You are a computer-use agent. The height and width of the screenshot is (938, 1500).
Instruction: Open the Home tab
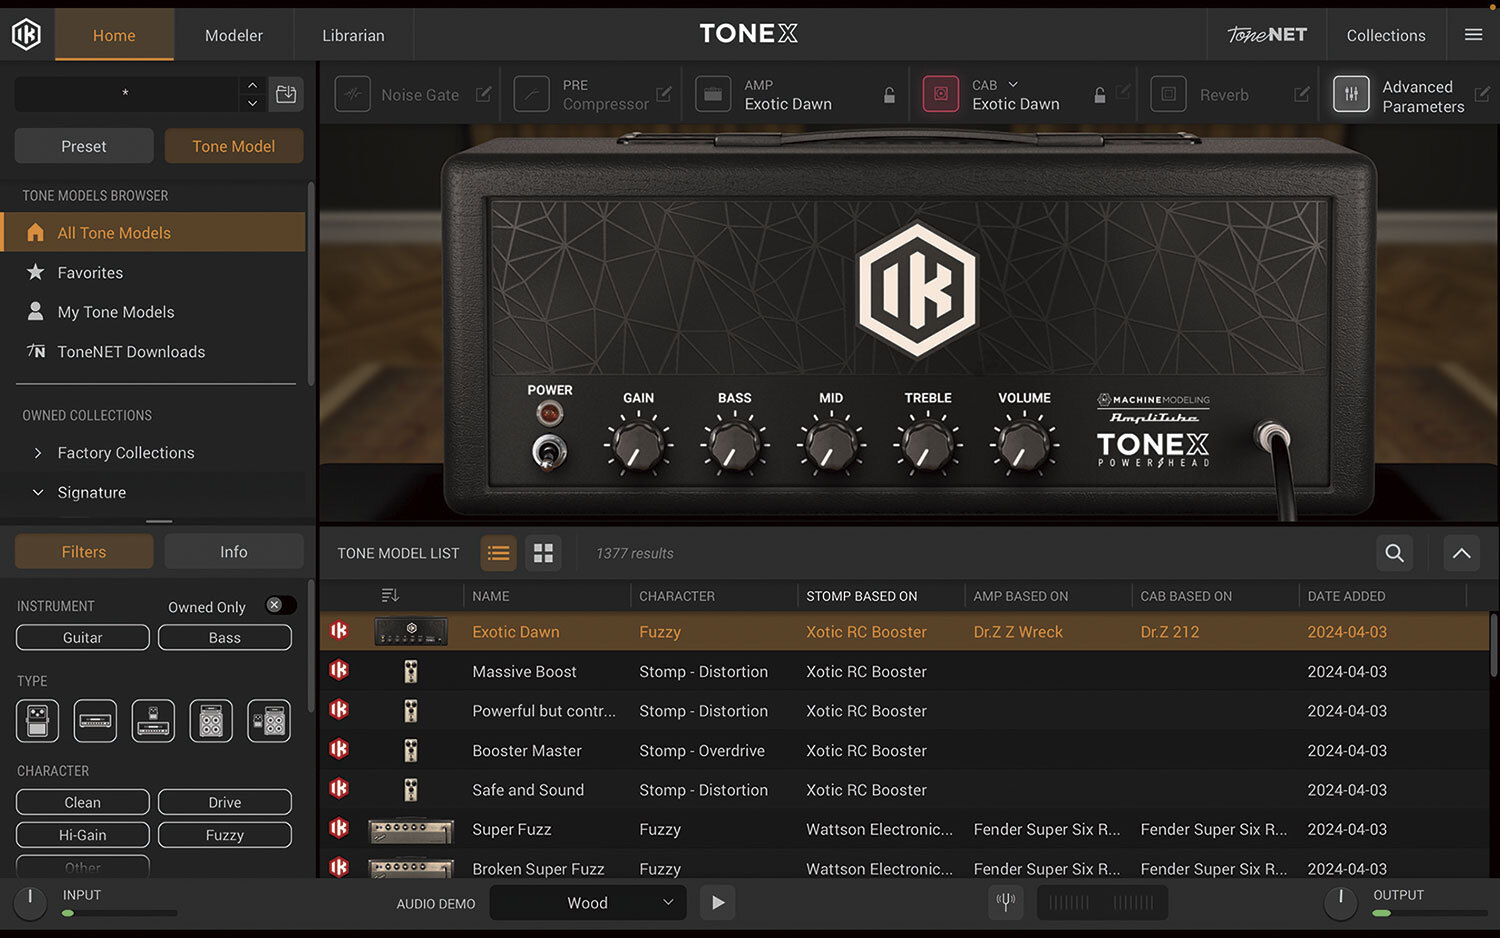(x=114, y=35)
